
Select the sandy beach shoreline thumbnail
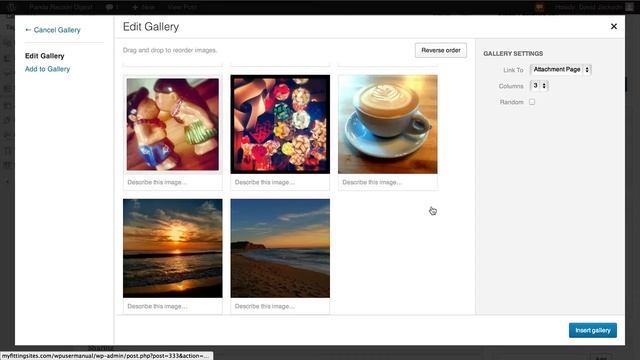tap(280, 248)
